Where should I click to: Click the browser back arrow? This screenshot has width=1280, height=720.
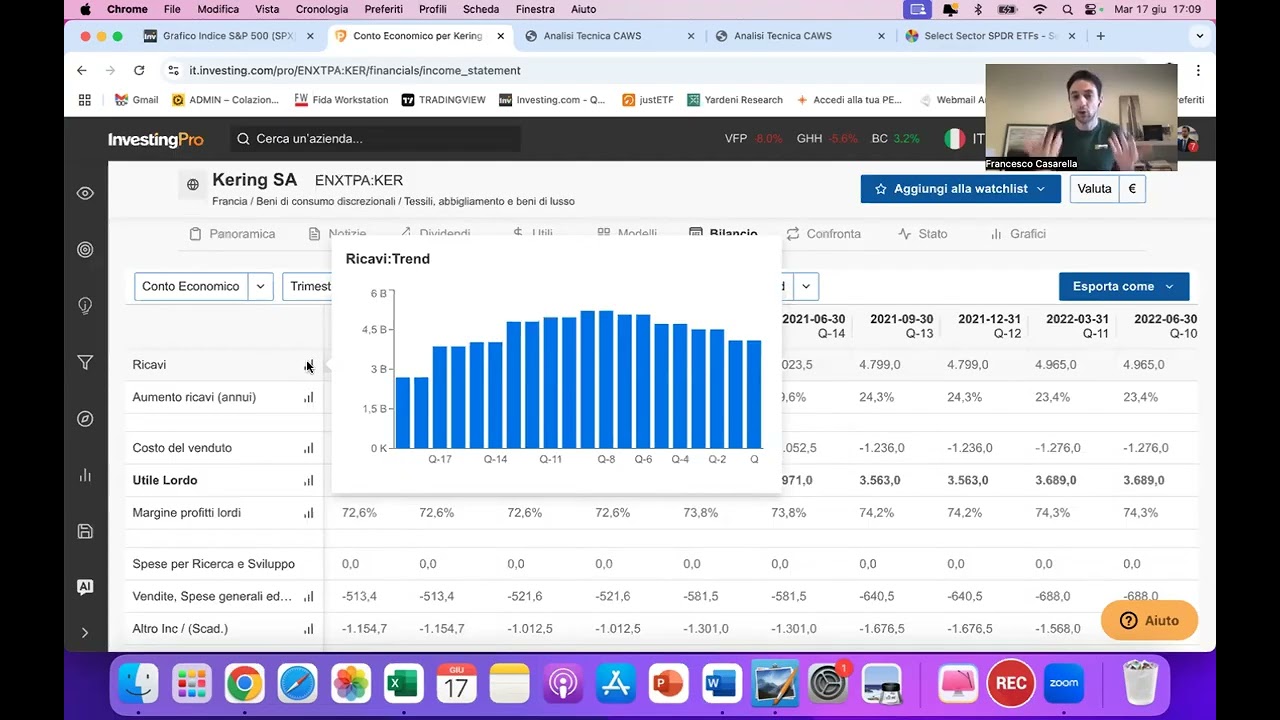point(82,71)
